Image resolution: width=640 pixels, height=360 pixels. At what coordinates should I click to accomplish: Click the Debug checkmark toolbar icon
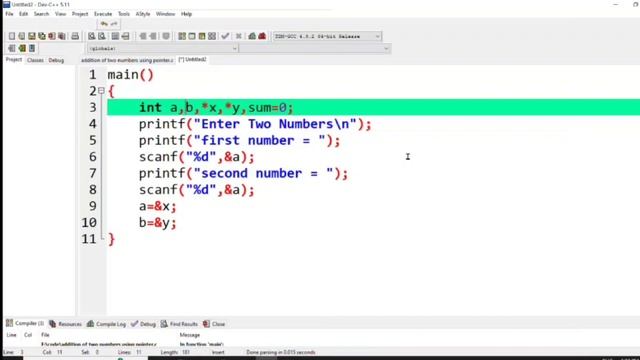pyautogui.click(x=225, y=36)
